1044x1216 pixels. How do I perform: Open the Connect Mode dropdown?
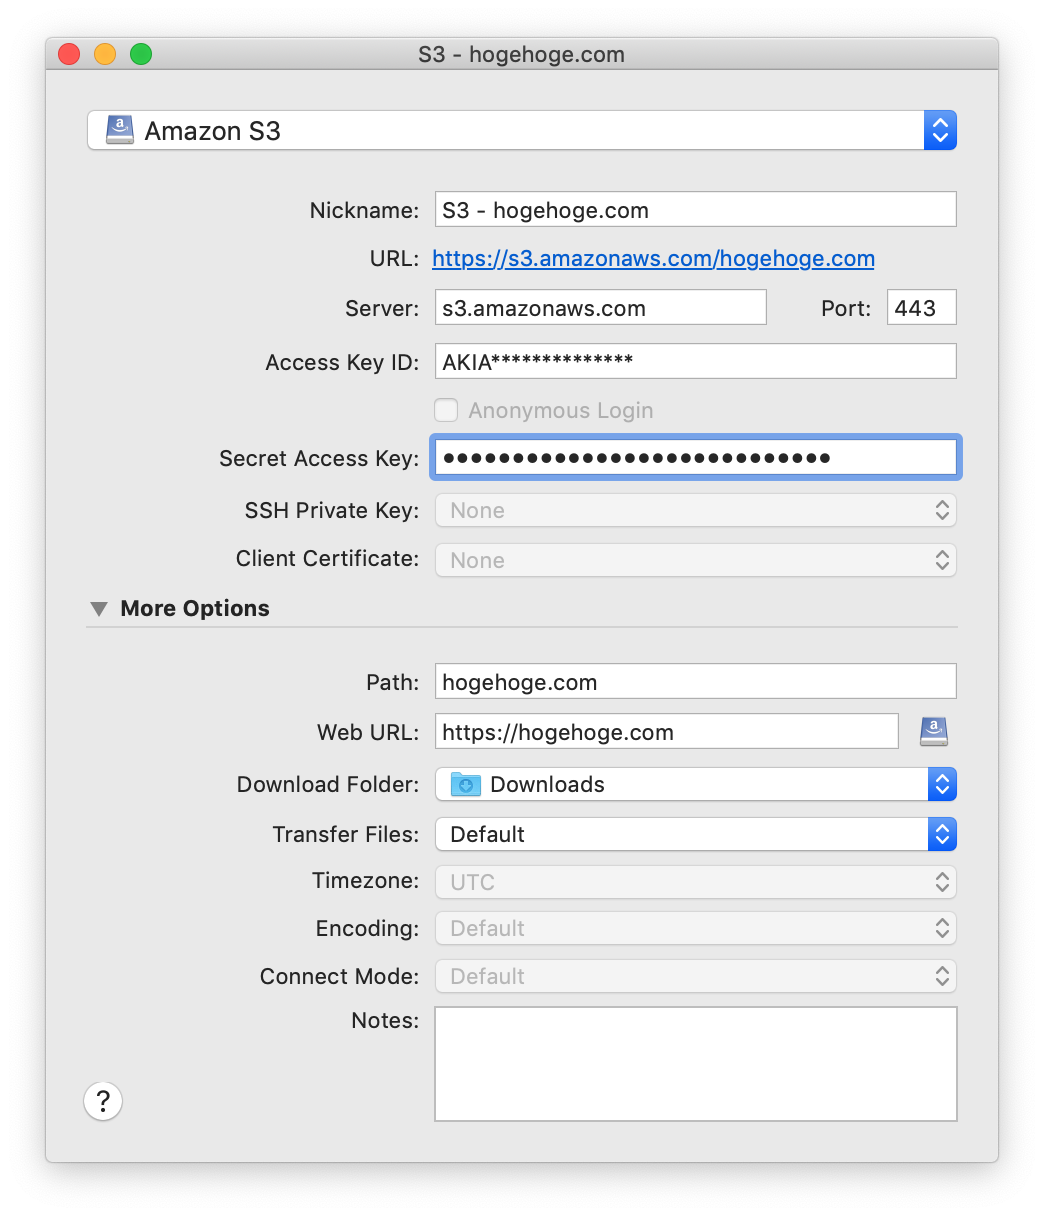(x=696, y=976)
